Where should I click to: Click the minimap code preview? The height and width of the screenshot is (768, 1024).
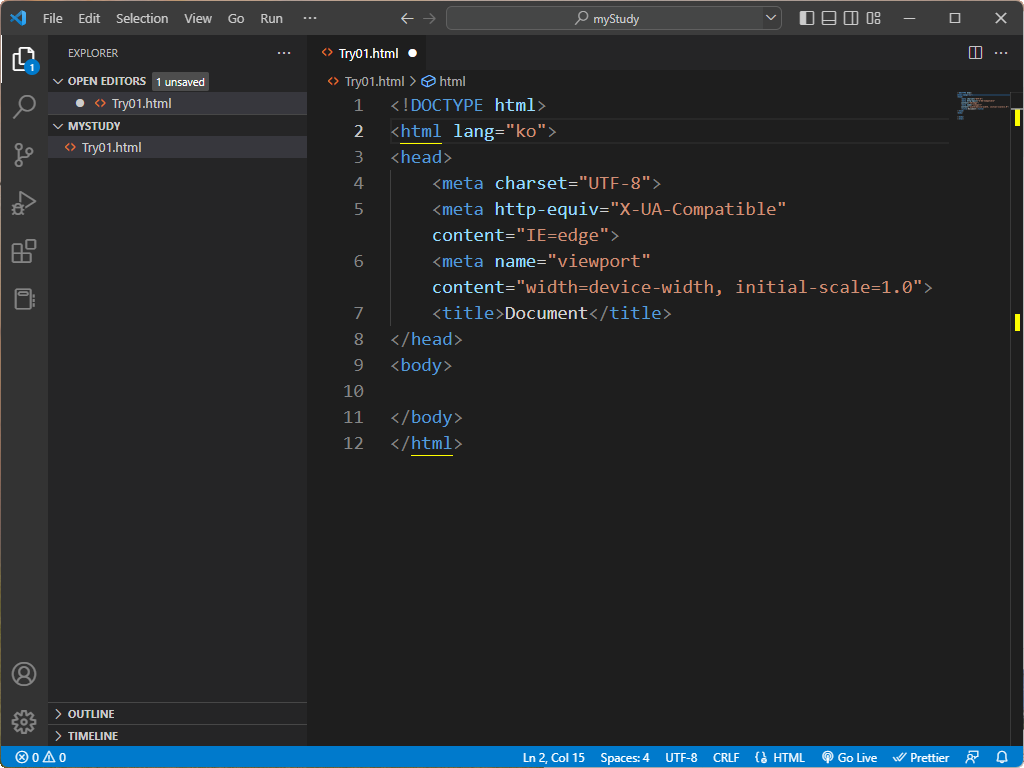point(984,104)
